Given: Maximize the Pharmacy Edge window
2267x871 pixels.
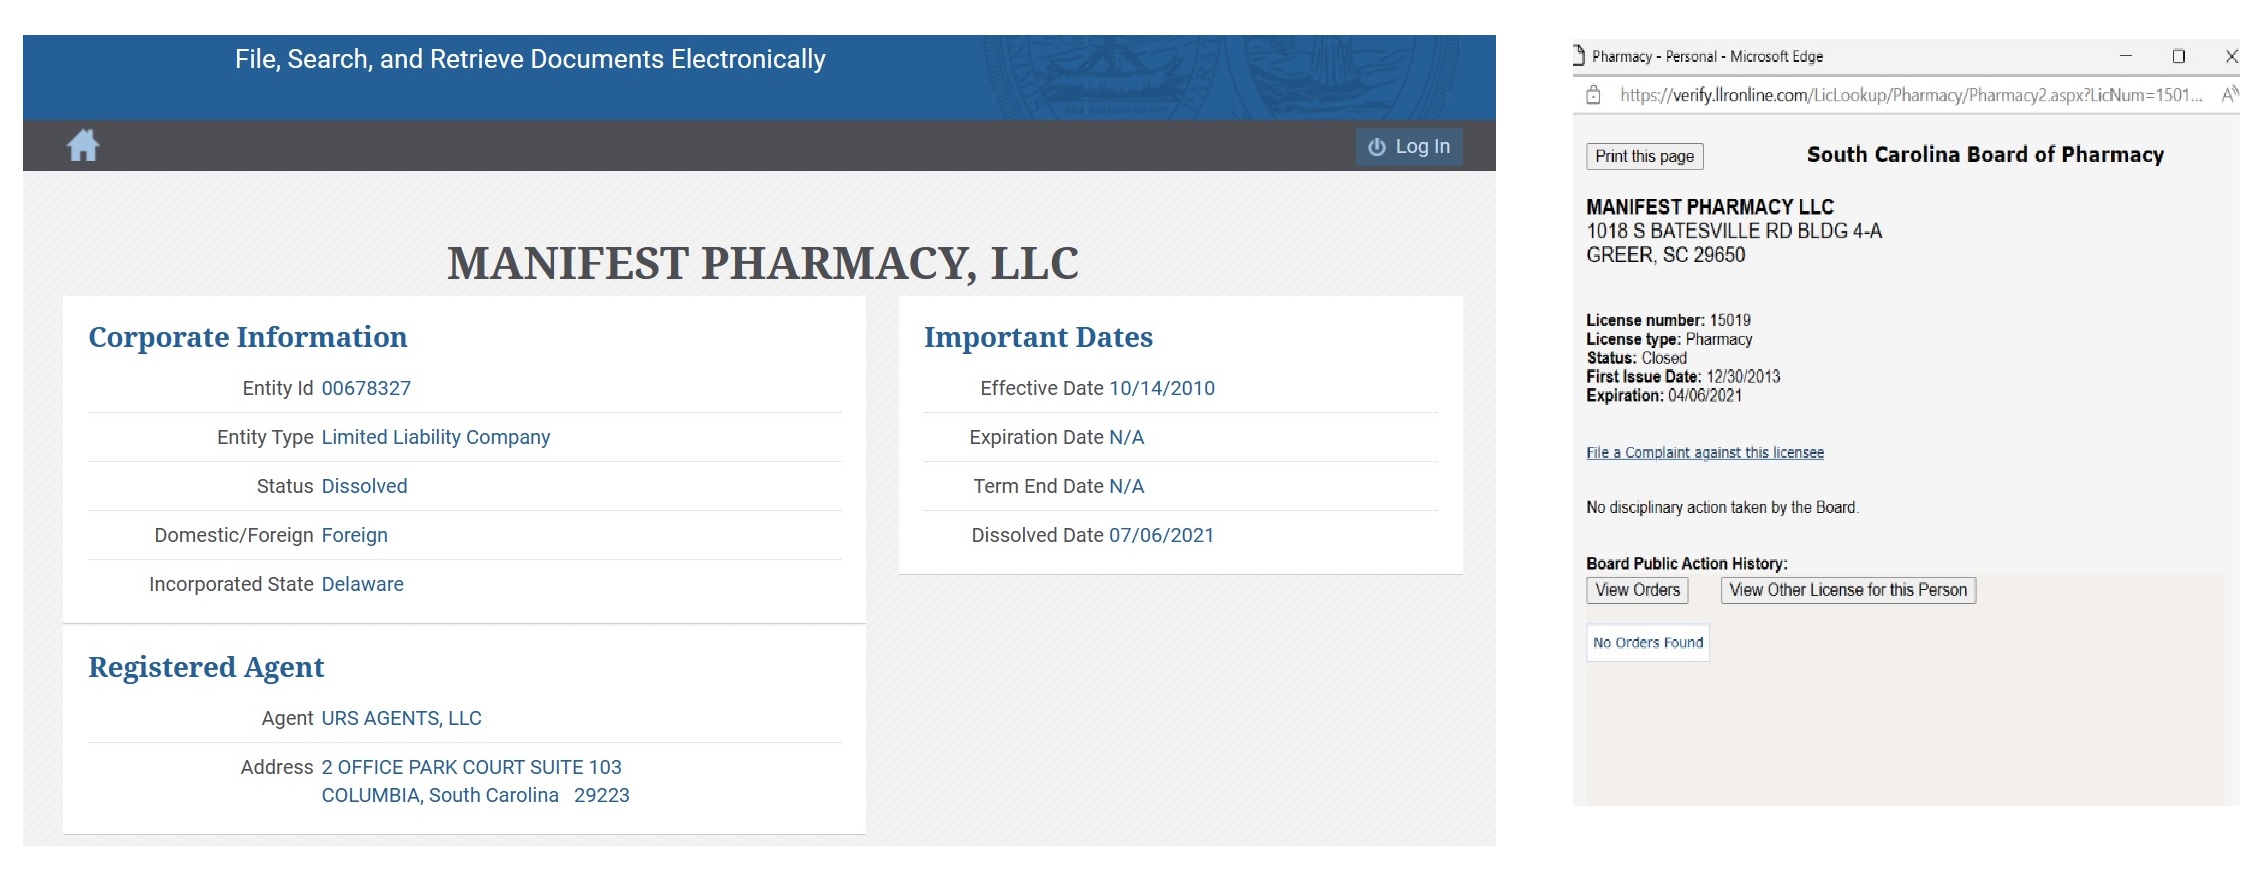Looking at the screenshot, I should 2178,57.
